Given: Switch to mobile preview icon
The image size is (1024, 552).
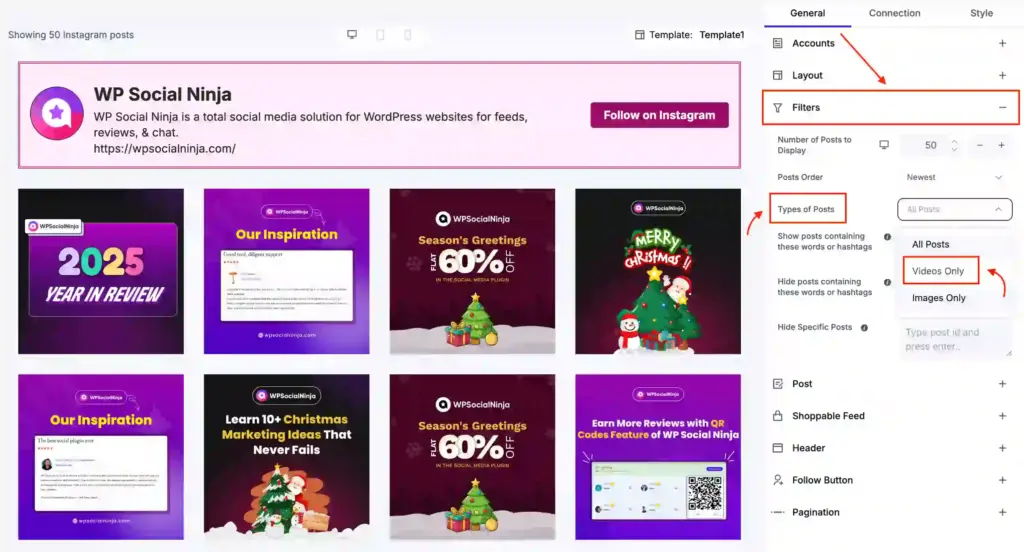Looking at the screenshot, I should point(408,34).
